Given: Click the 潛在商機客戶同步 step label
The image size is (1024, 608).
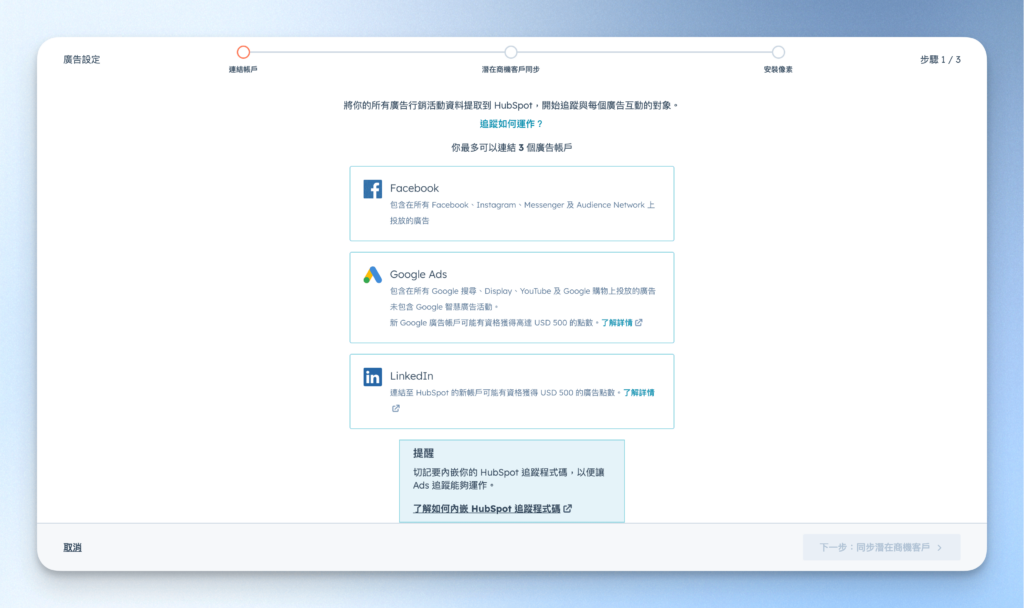Looking at the screenshot, I should click(511, 69).
